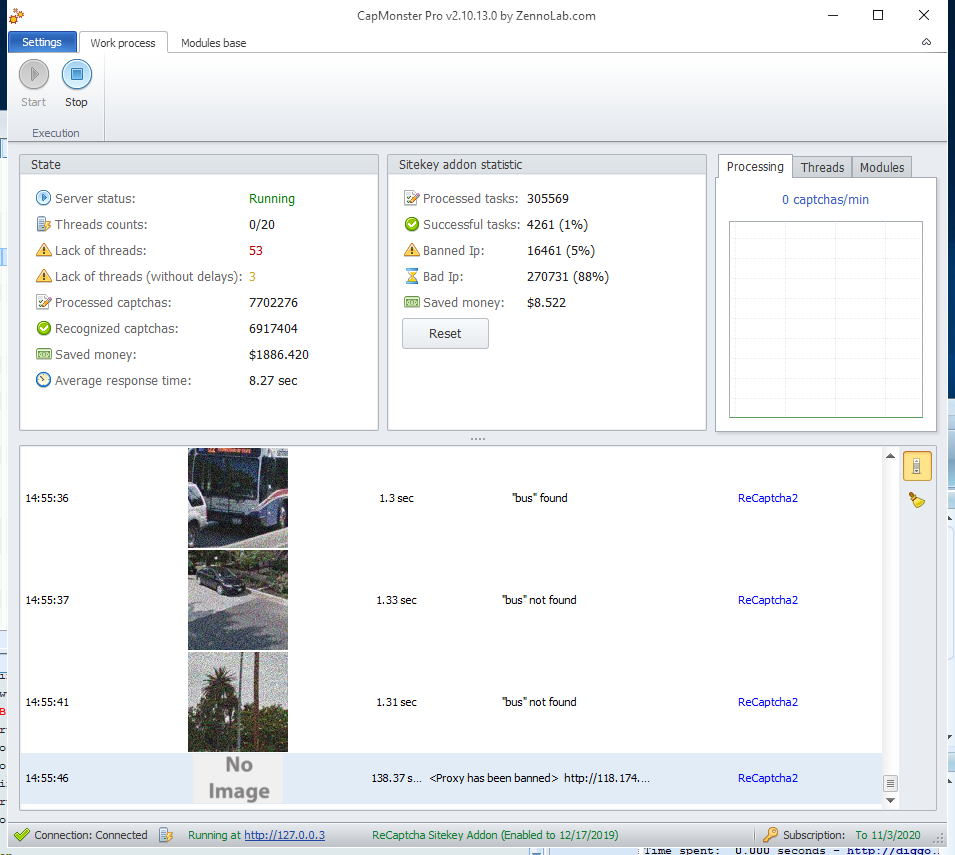Image resolution: width=955 pixels, height=855 pixels.
Task: Switch to the Modules base tab
Action: pyautogui.click(x=213, y=43)
